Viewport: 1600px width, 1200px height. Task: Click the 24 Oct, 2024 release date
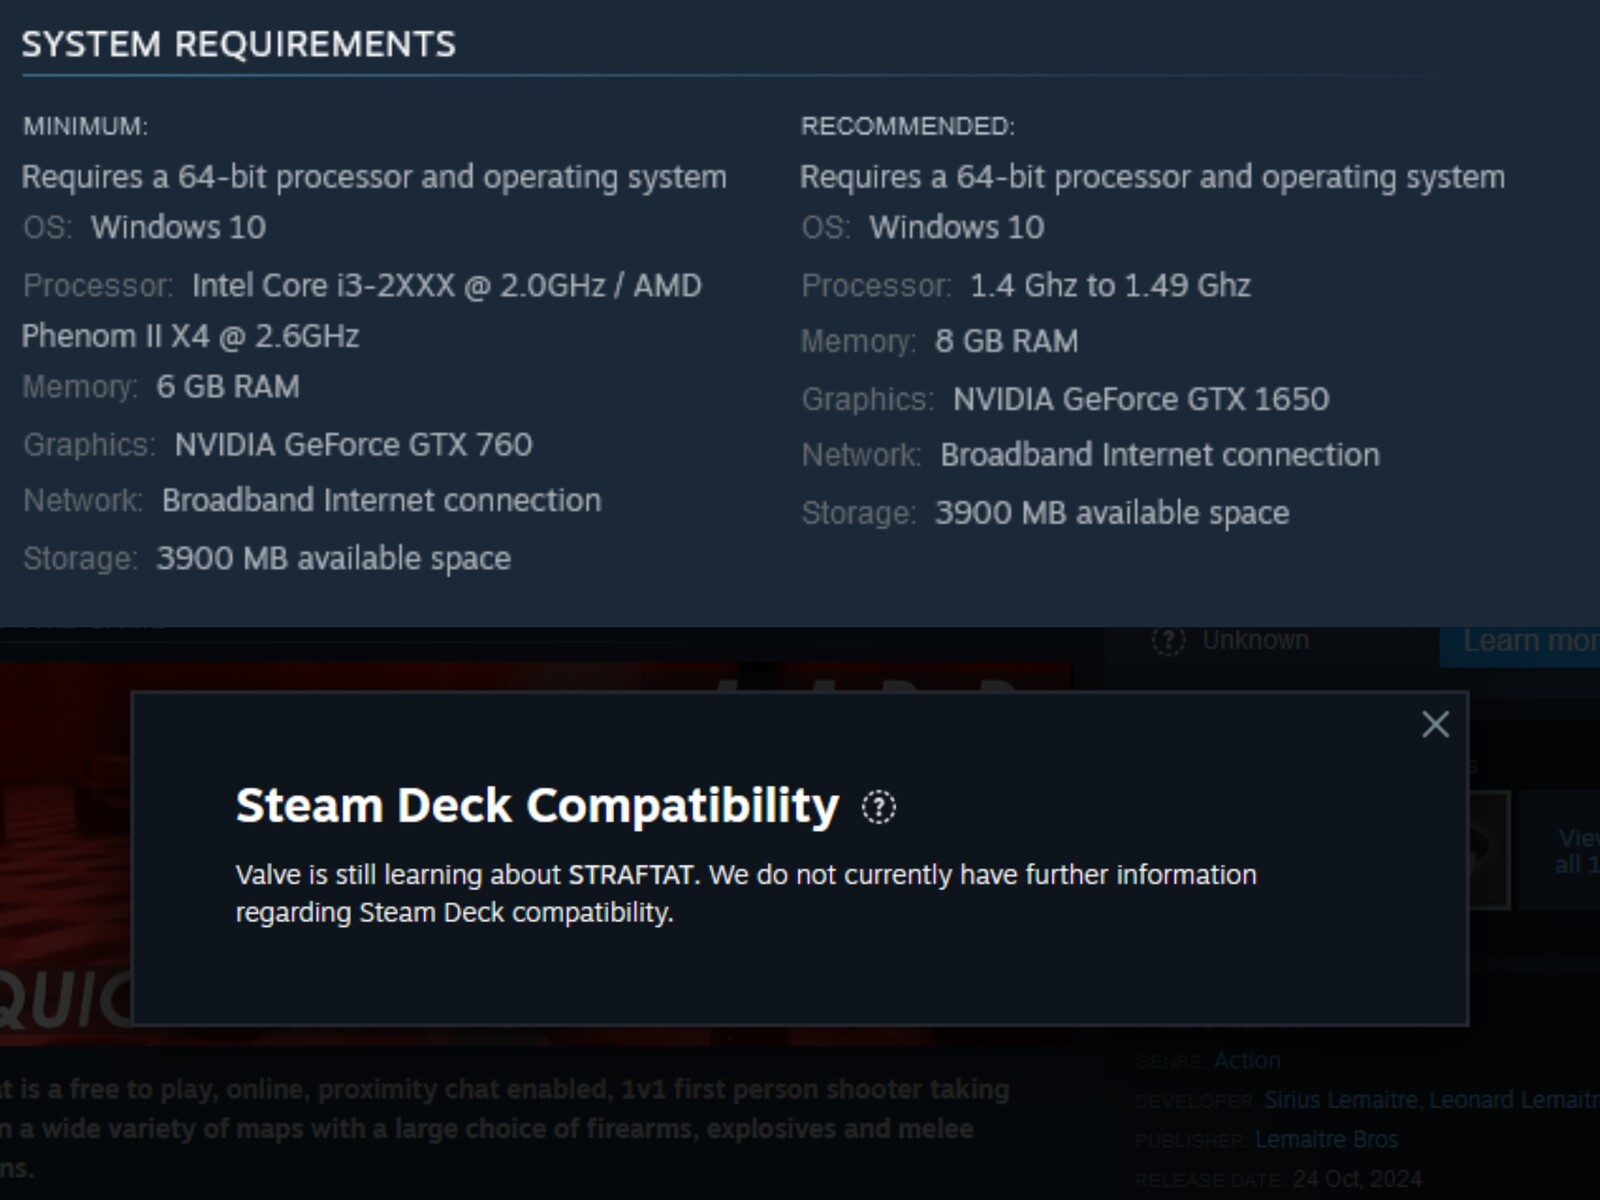[1356, 1179]
